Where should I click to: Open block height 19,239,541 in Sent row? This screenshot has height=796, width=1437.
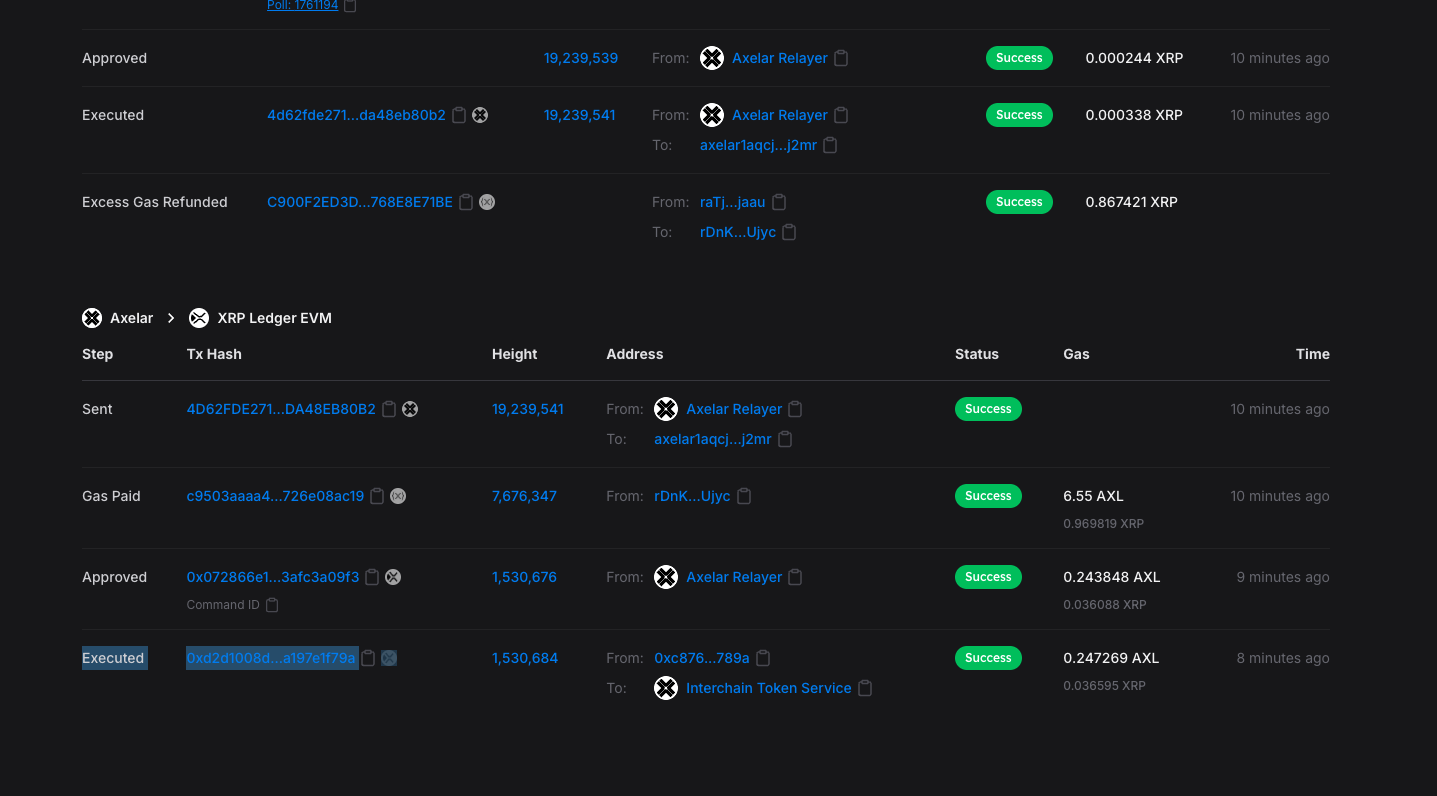click(528, 409)
